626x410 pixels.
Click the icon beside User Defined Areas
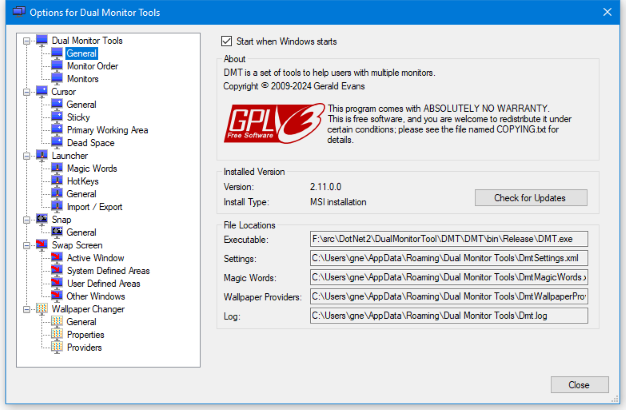point(57,283)
